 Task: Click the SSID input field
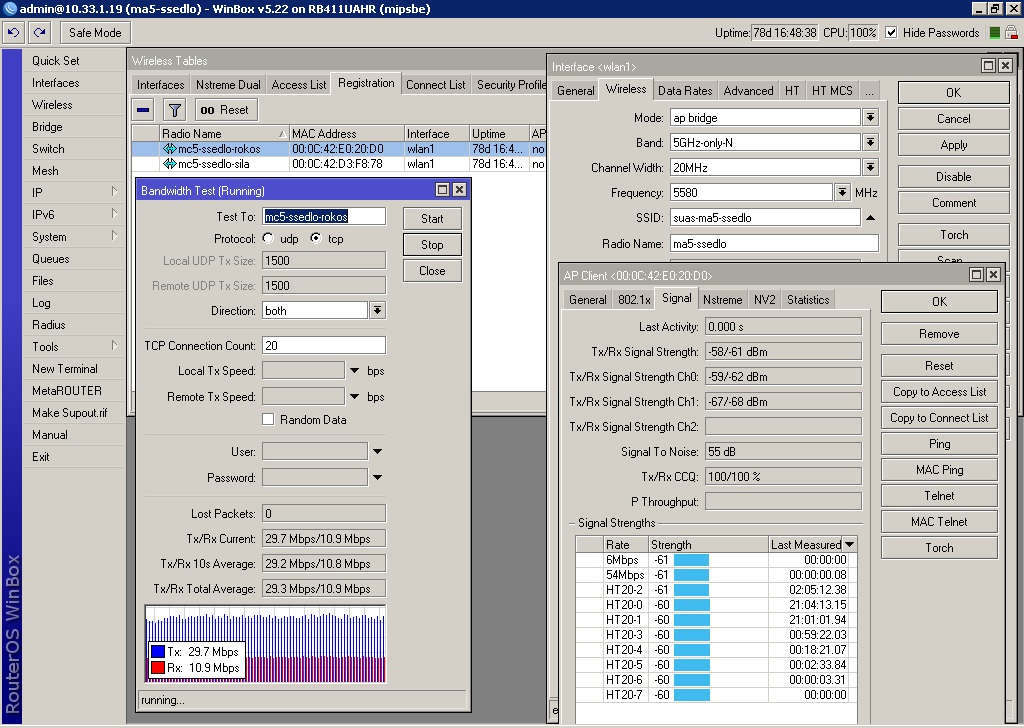[765, 217]
